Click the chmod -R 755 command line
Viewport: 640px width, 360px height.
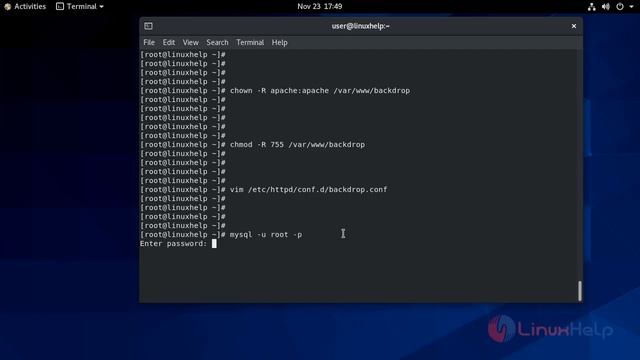[252, 144]
